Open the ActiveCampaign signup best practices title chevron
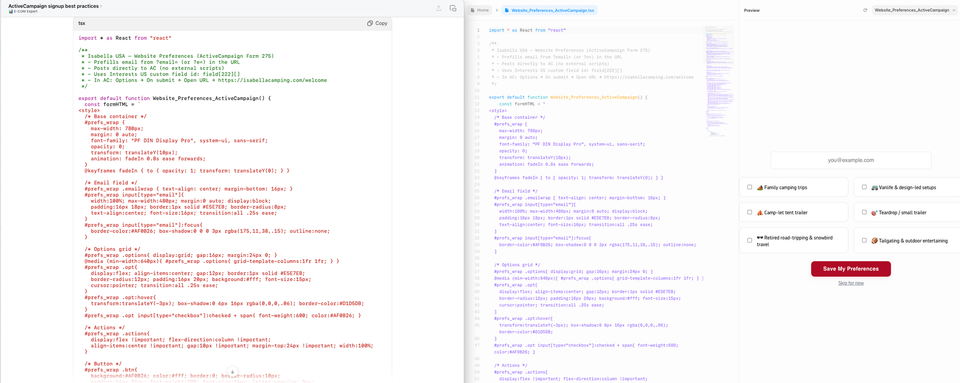Viewport: 960px width, 383px height. coord(101,6)
